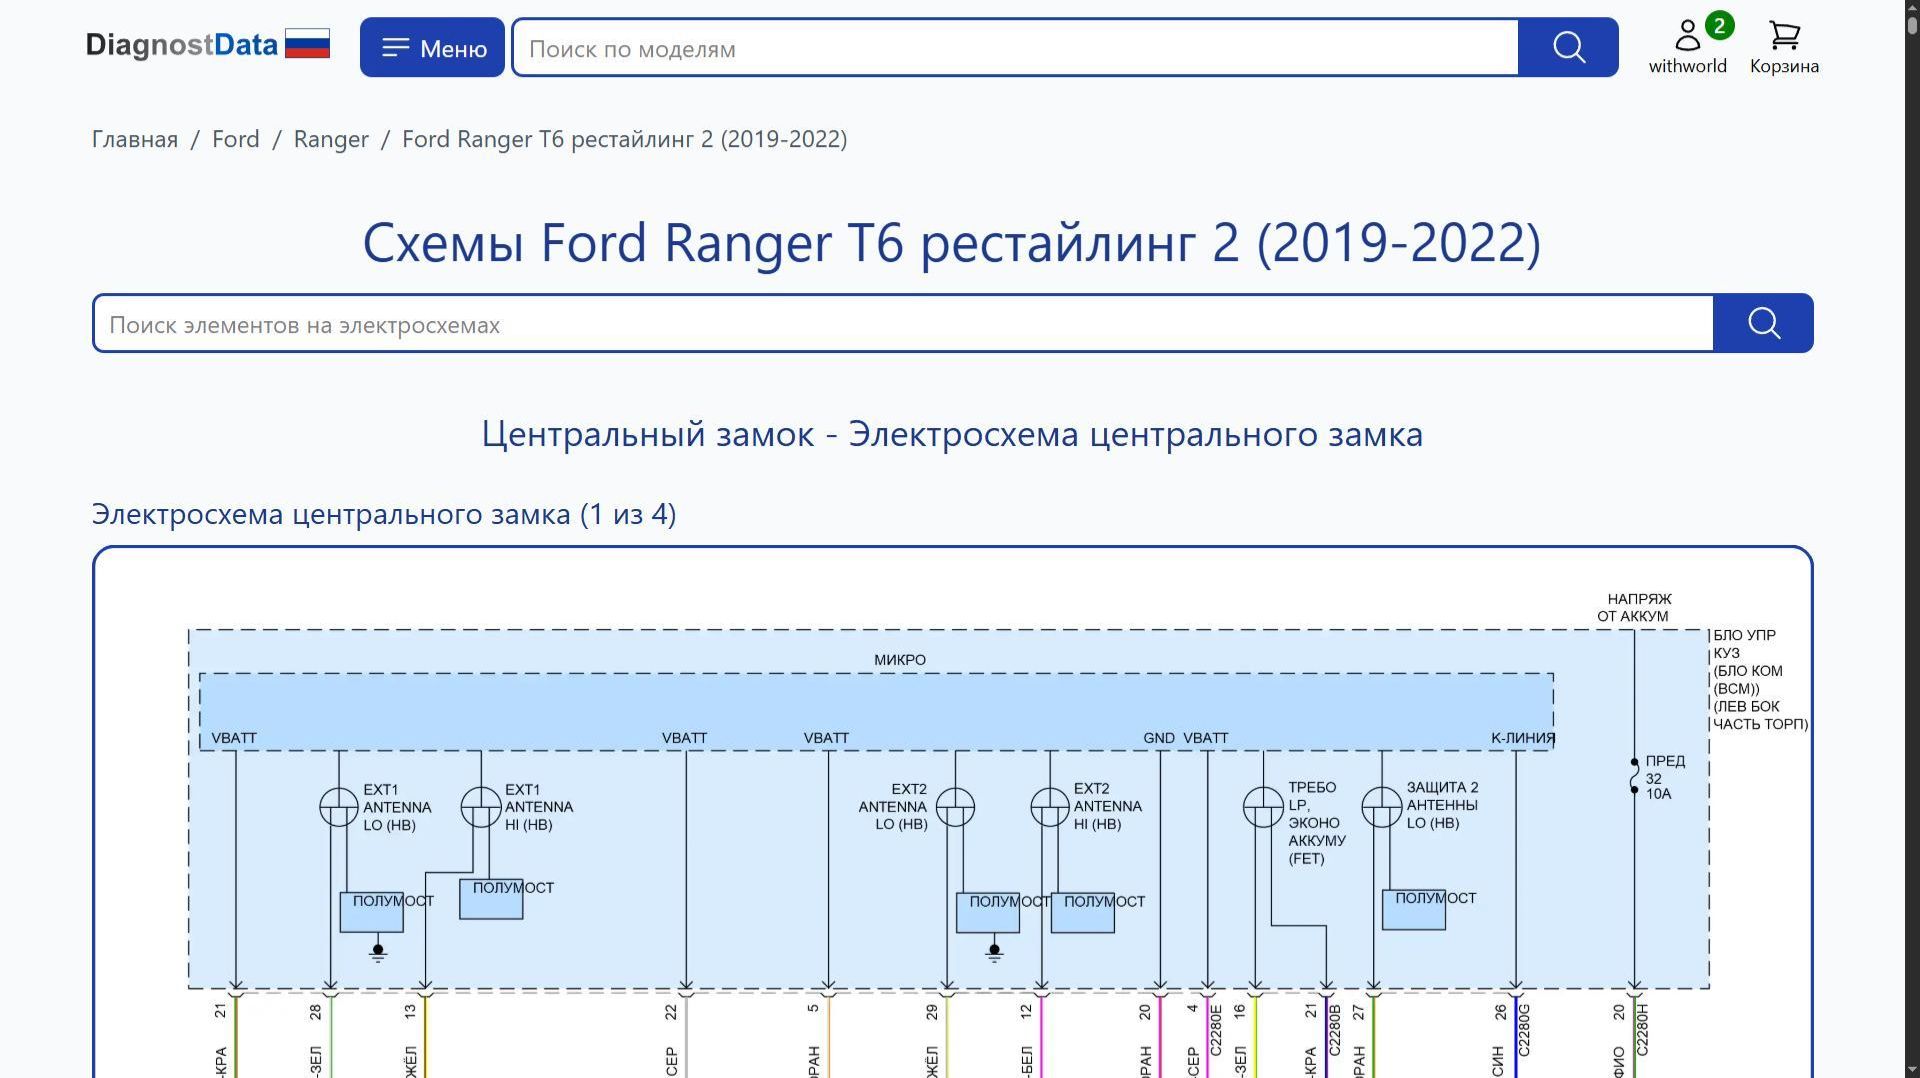Click the БЛО УПР КУЗ module label
Viewport: 1920px width, 1078px height.
[x=1760, y=680]
